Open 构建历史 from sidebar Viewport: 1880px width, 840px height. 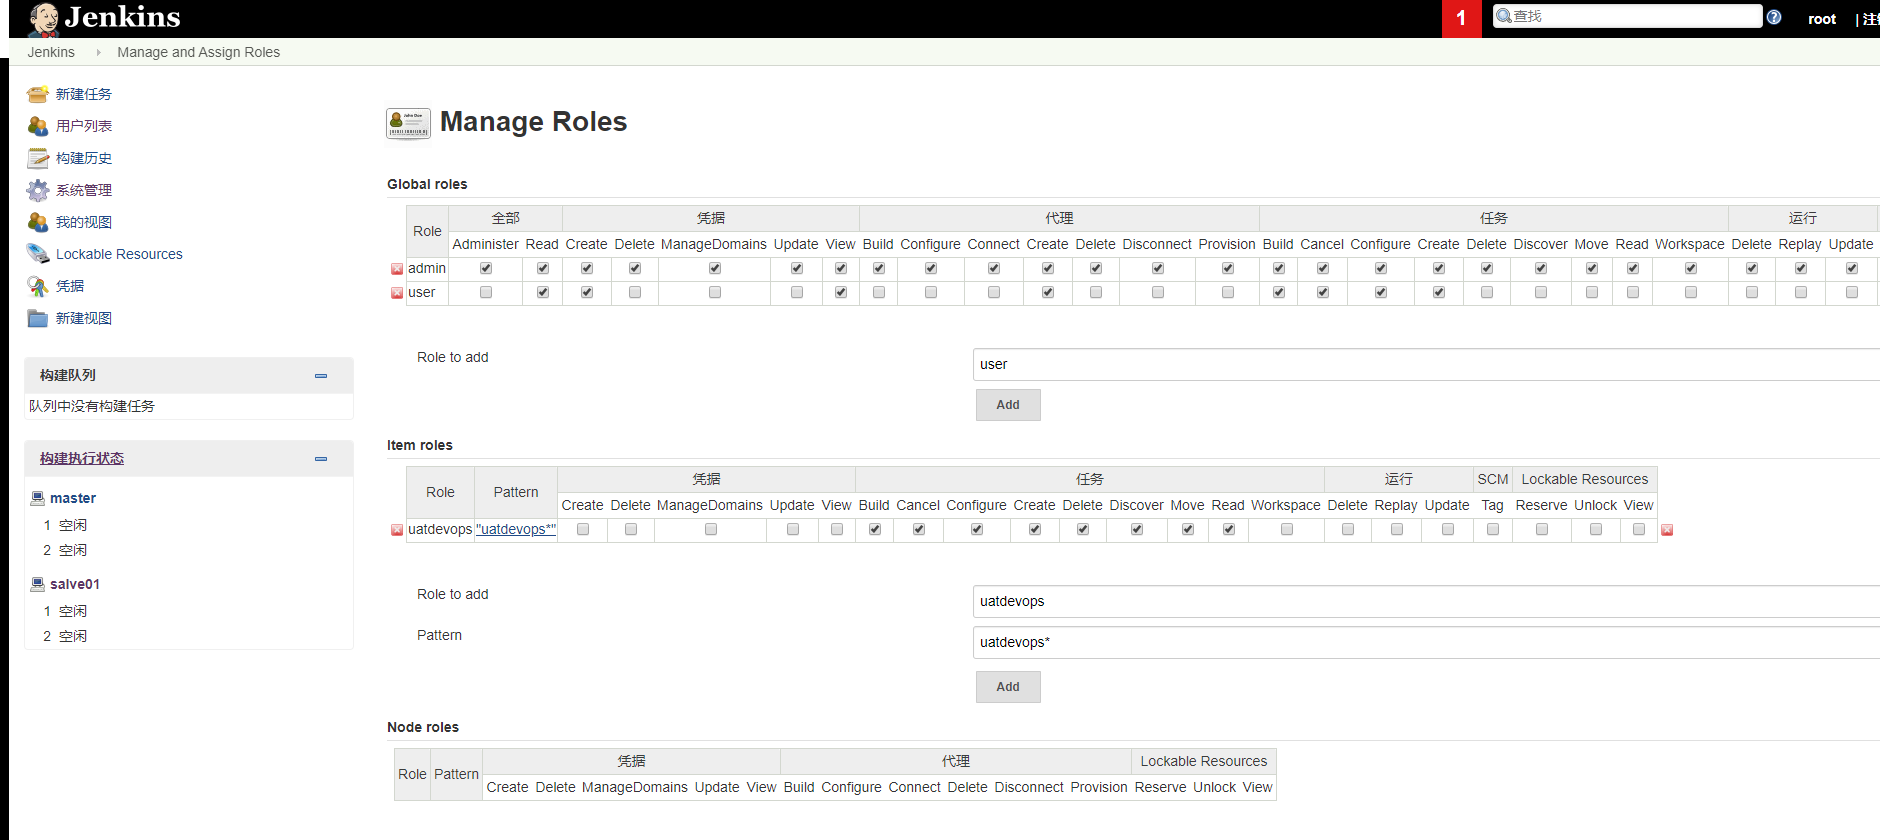tap(84, 158)
